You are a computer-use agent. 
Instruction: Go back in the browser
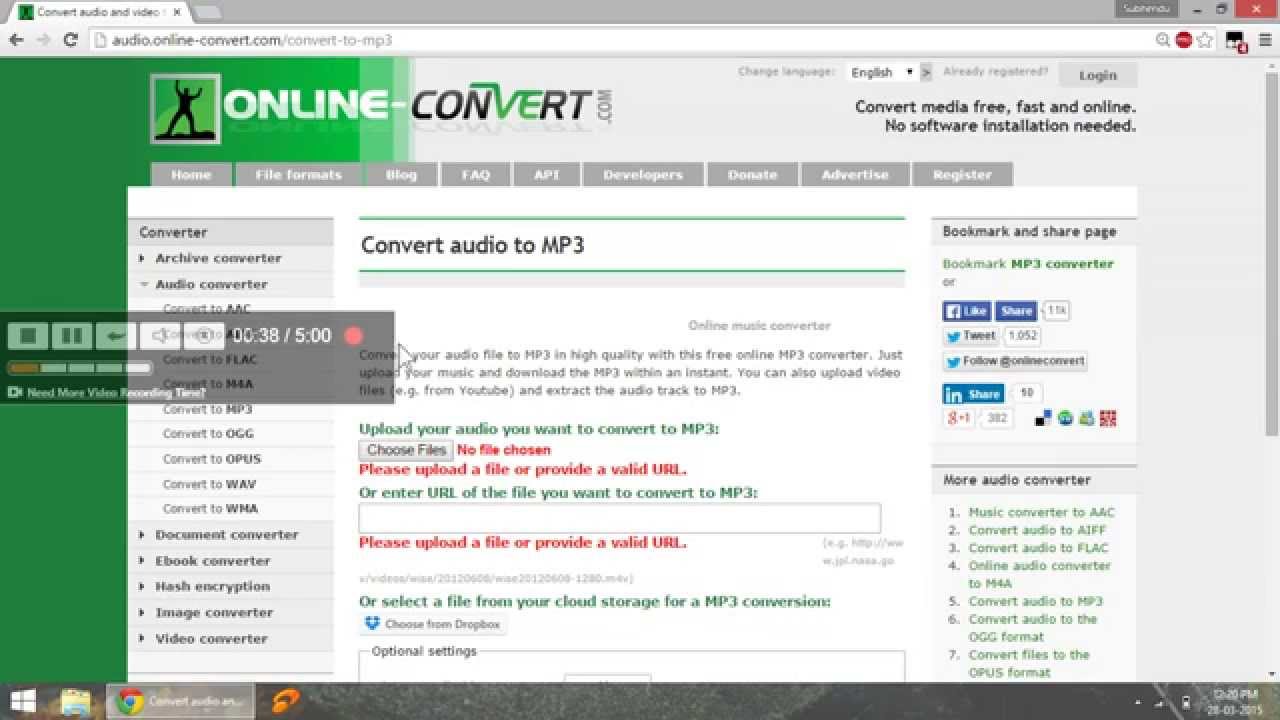tap(16, 40)
